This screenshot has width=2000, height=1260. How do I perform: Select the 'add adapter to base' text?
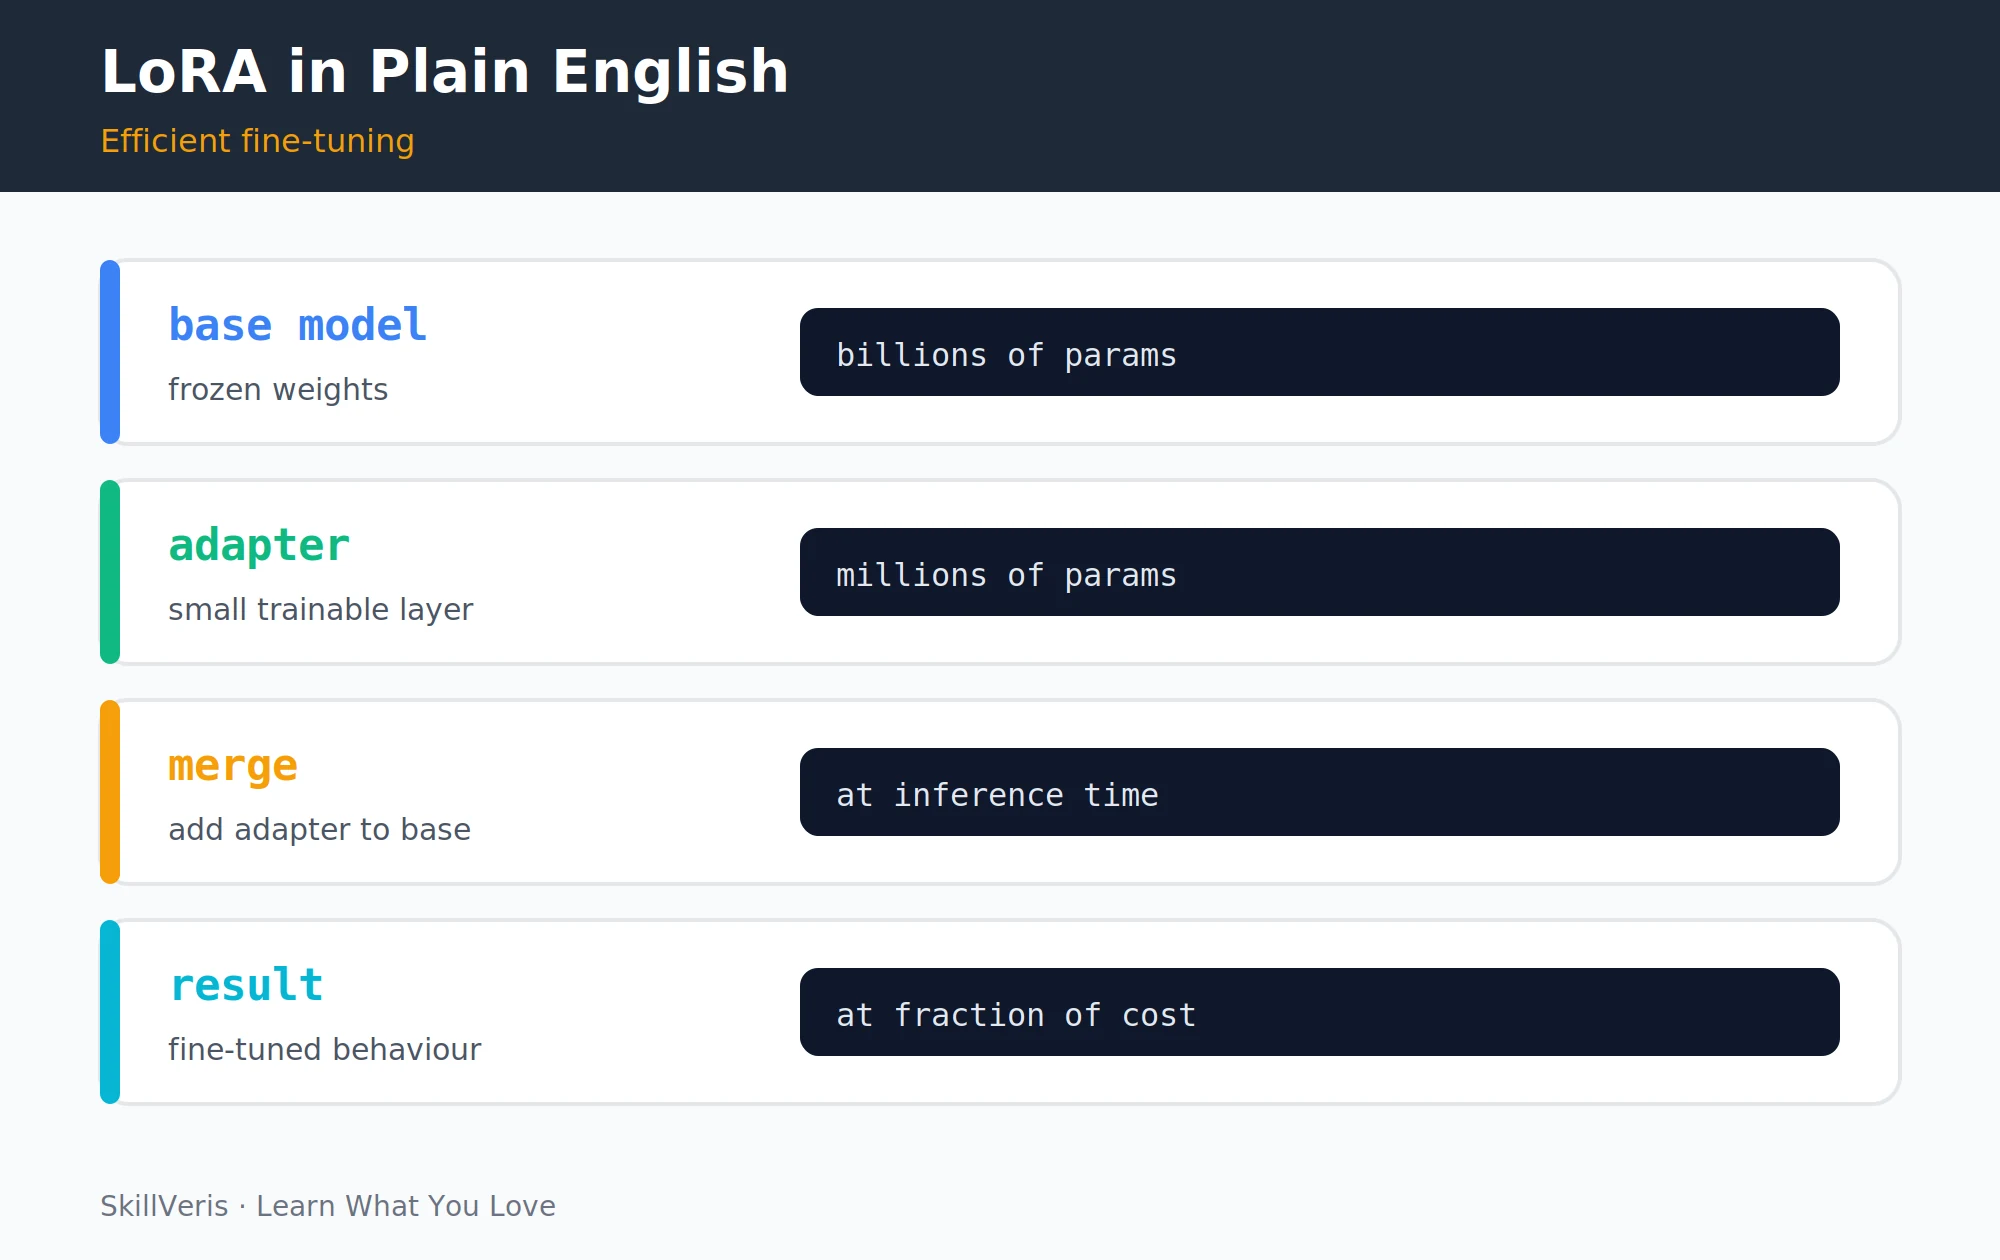(319, 829)
